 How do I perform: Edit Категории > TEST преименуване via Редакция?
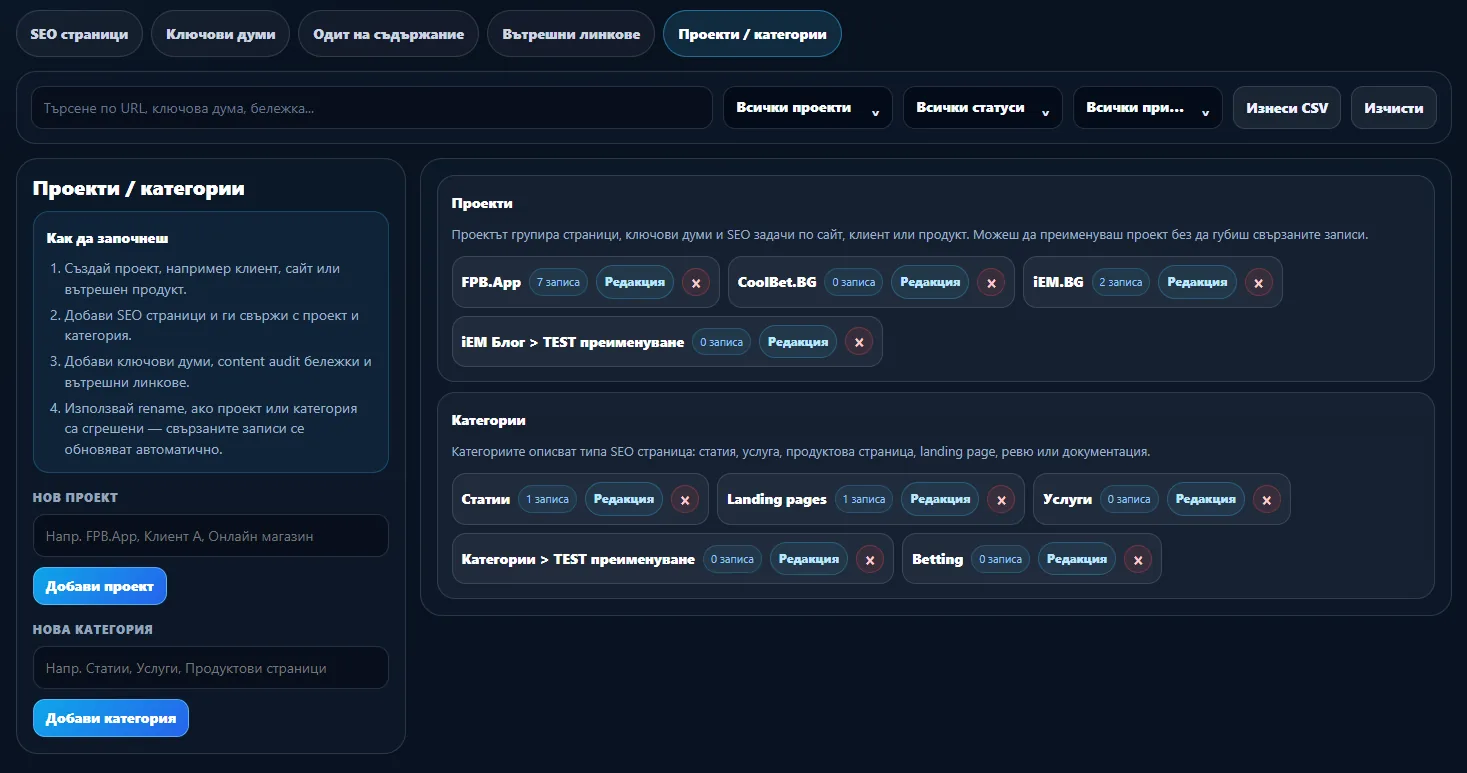pyautogui.click(x=809, y=559)
